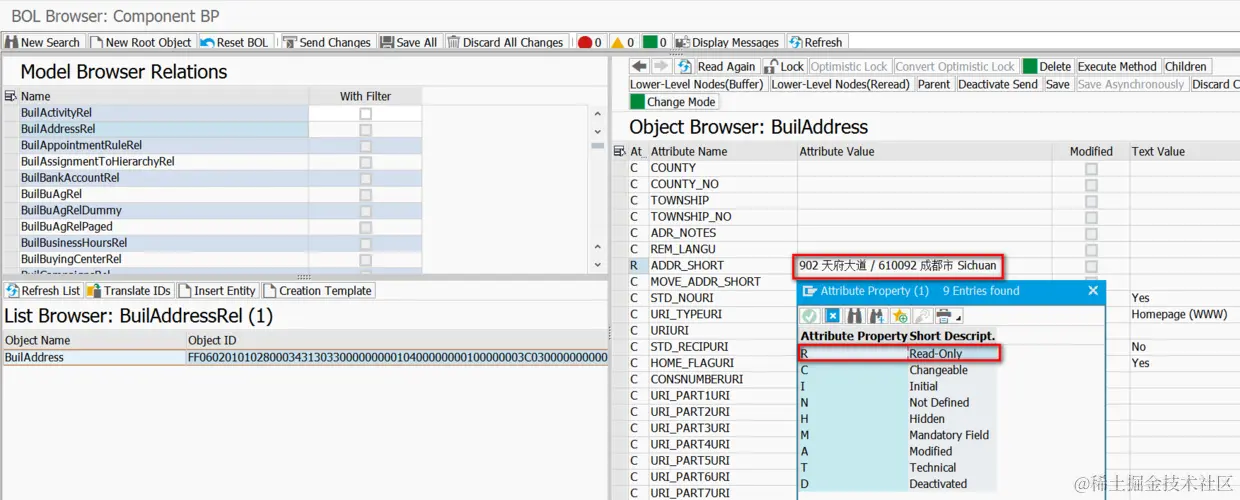Viewport: 1240px width, 500px height.
Task: Click Refresh List in List Browser toolbar
Action: 43,290
